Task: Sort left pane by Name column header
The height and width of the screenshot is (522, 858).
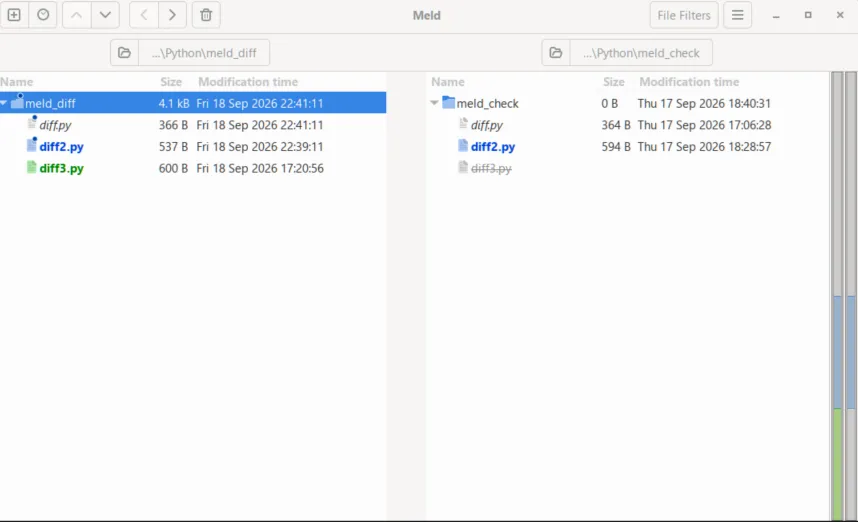Action: tap(16, 82)
